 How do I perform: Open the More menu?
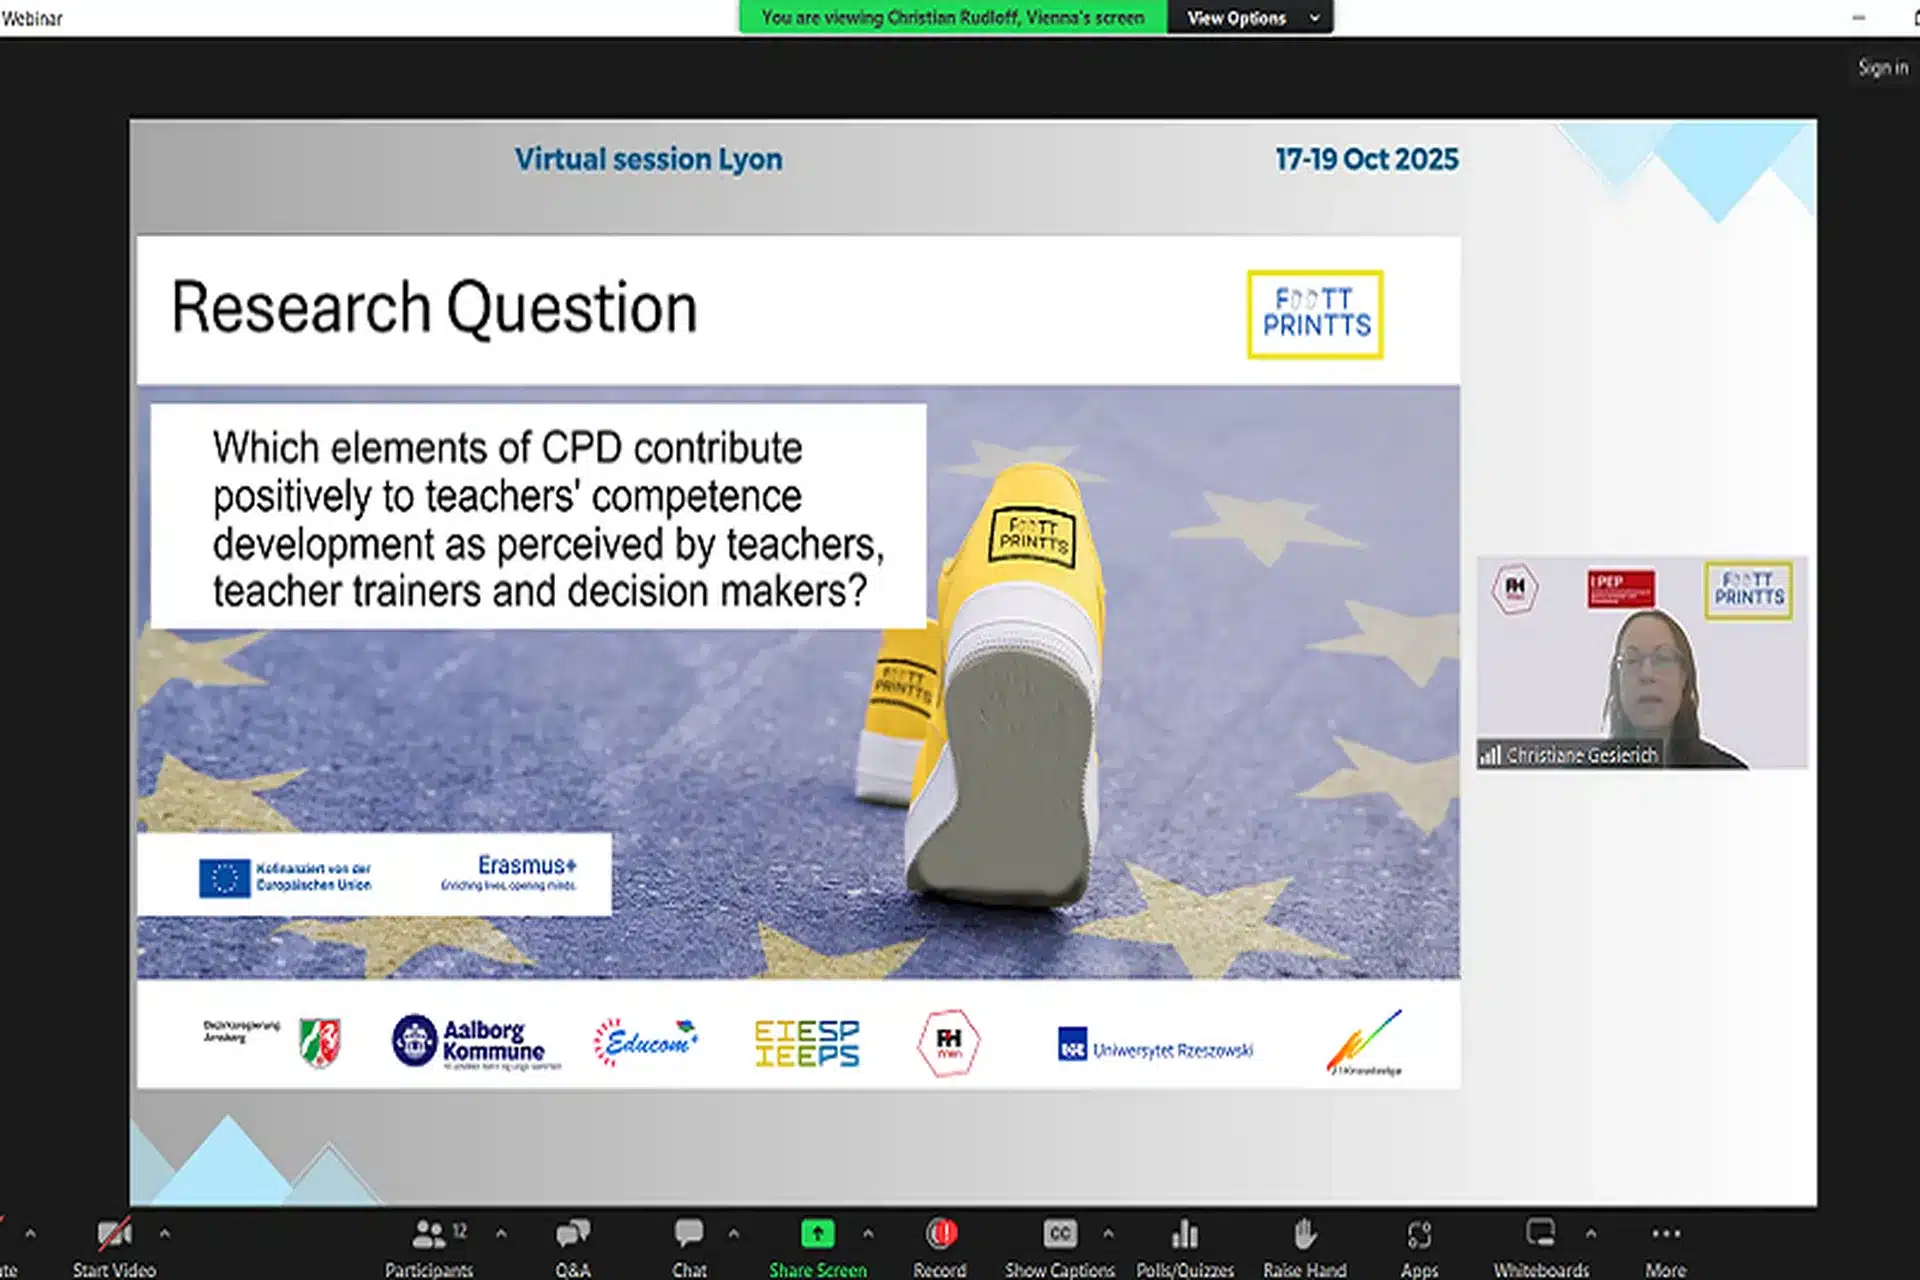[x=1665, y=1235]
